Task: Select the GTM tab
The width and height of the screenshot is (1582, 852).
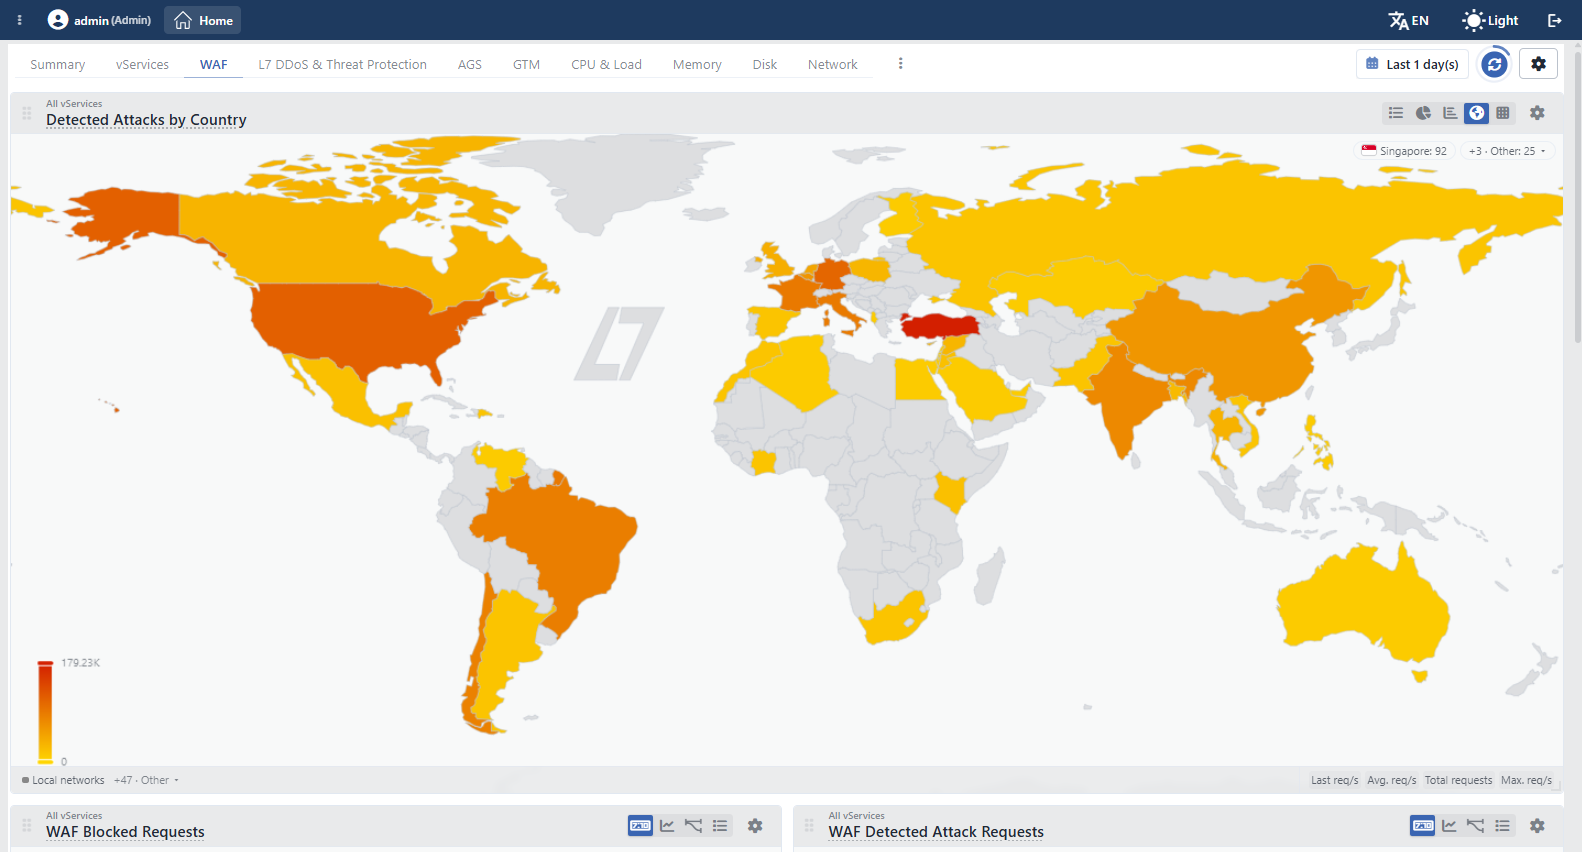Action: click(x=526, y=64)
